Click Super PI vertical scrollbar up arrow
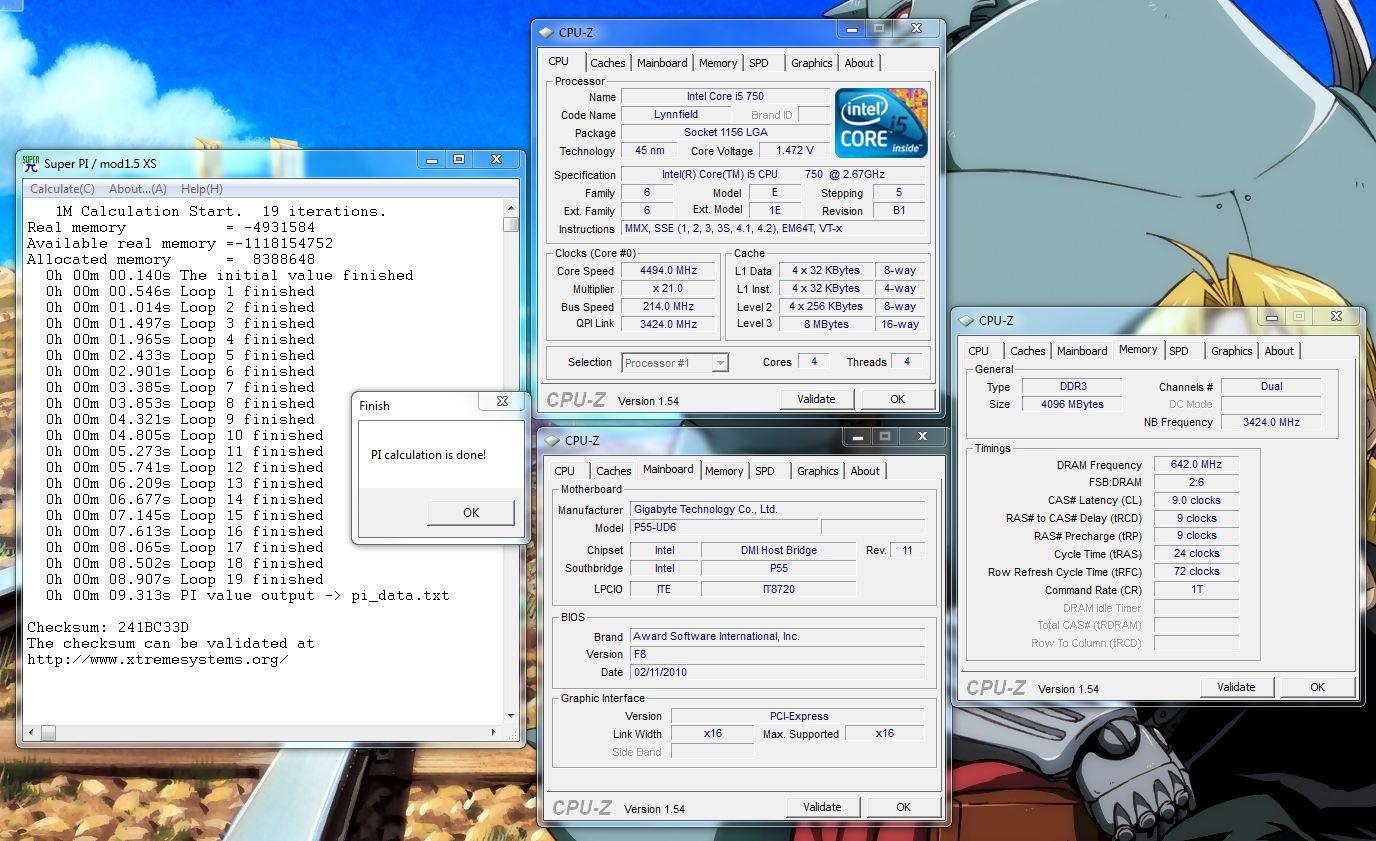Viewport: 1376px width, 841px height. [x=511, y=208]
